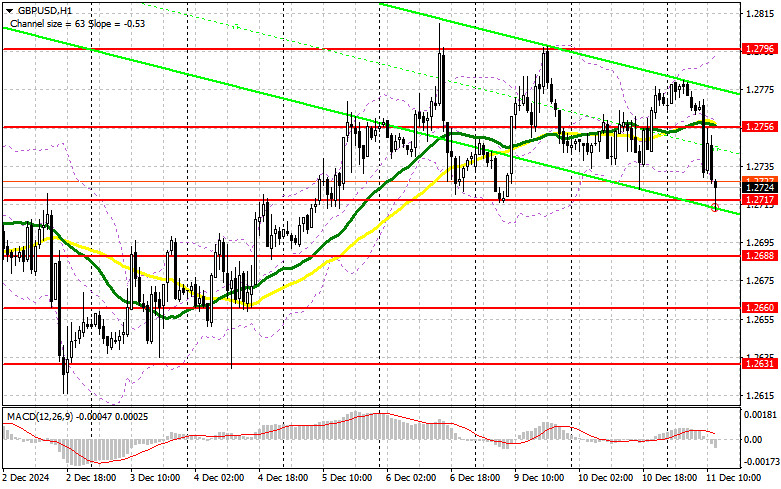Click the '2 Dec 2024' time axis label
This screenshot has width=781, height=489.
pos(26,478)
